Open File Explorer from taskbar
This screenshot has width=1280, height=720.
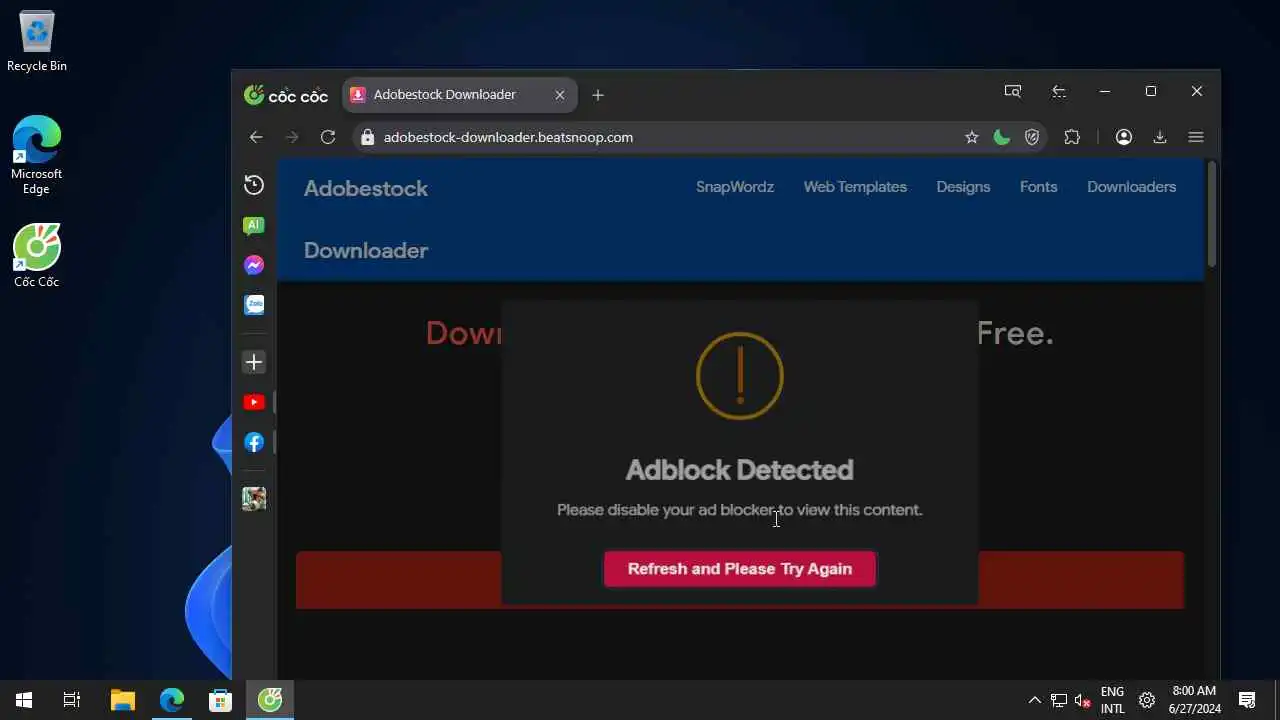[x=122, y=700]
